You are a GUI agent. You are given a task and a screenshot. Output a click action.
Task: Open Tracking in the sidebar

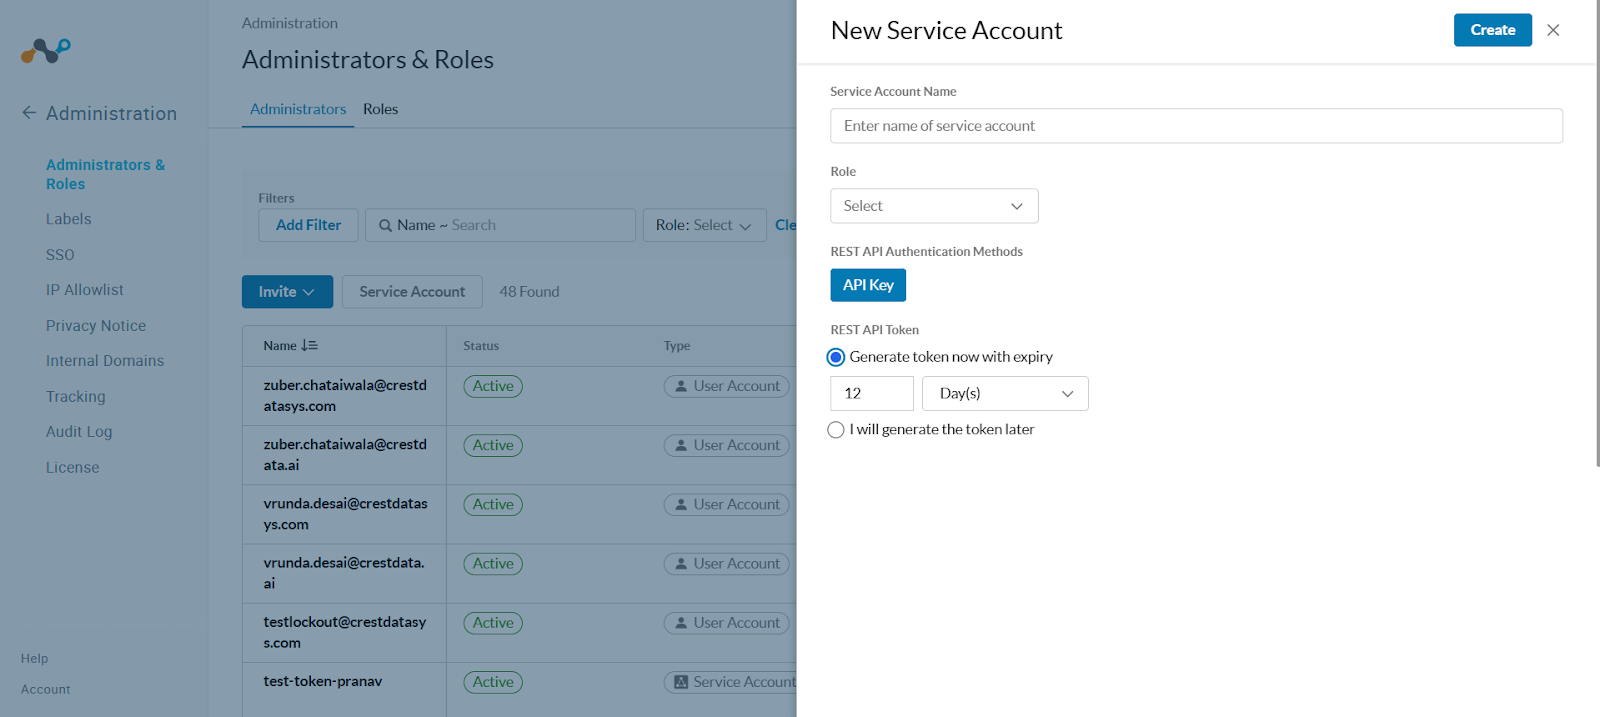[75, 397]
